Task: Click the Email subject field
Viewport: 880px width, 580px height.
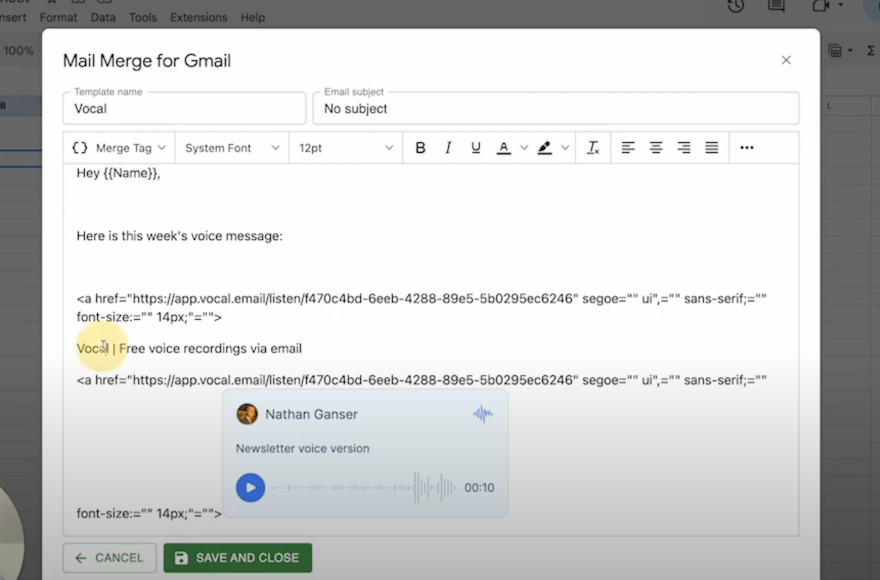Action: pyautogui.click(x=556, y=108)
